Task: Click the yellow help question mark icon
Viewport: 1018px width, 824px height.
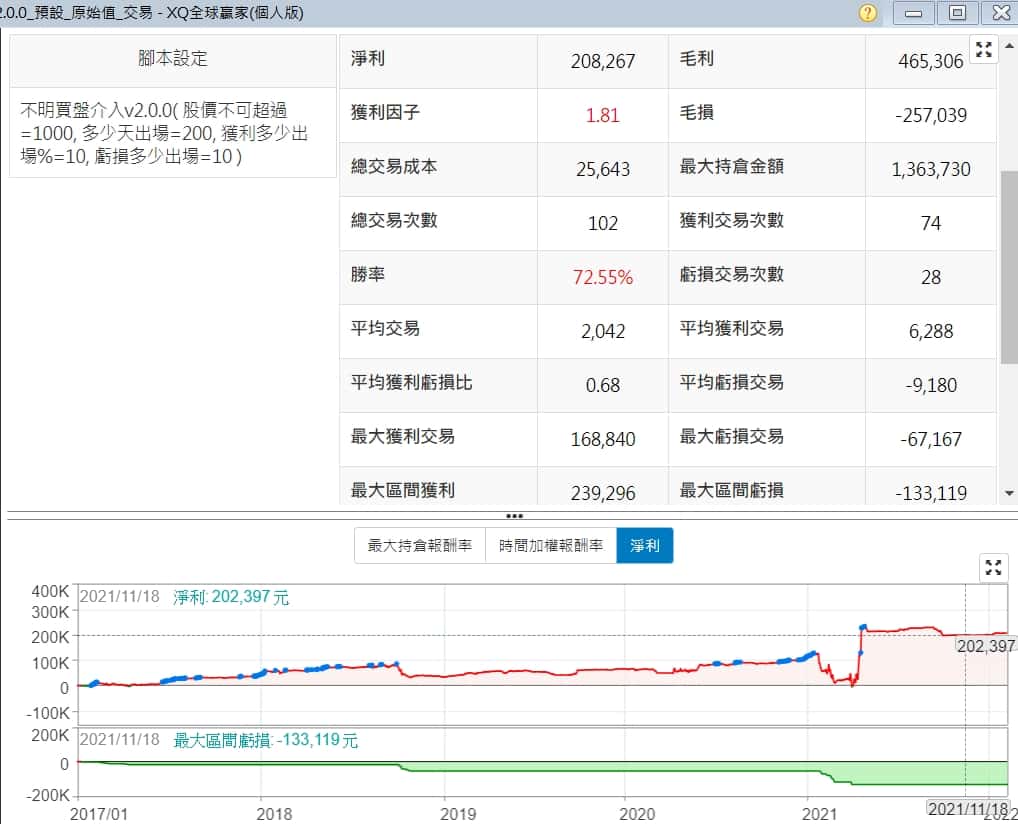Action: pos(867,13)
